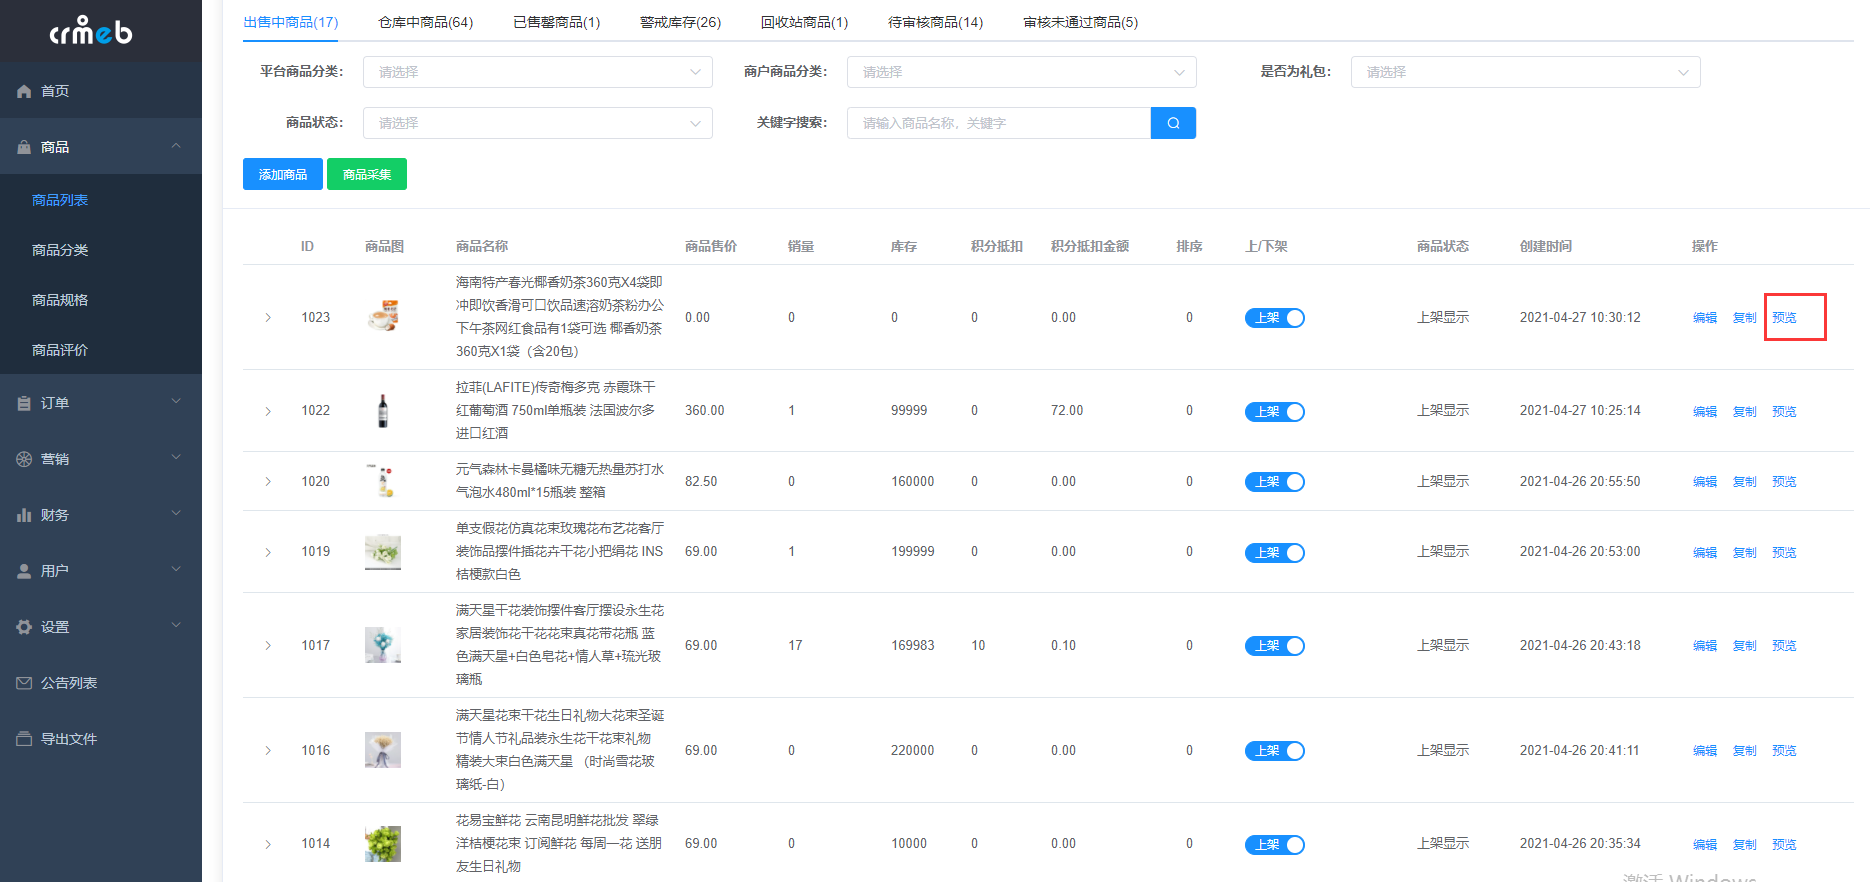The image size is (1870, 882).
Task: Expand the row for product 1022
Action: click(x=268, y=411)
